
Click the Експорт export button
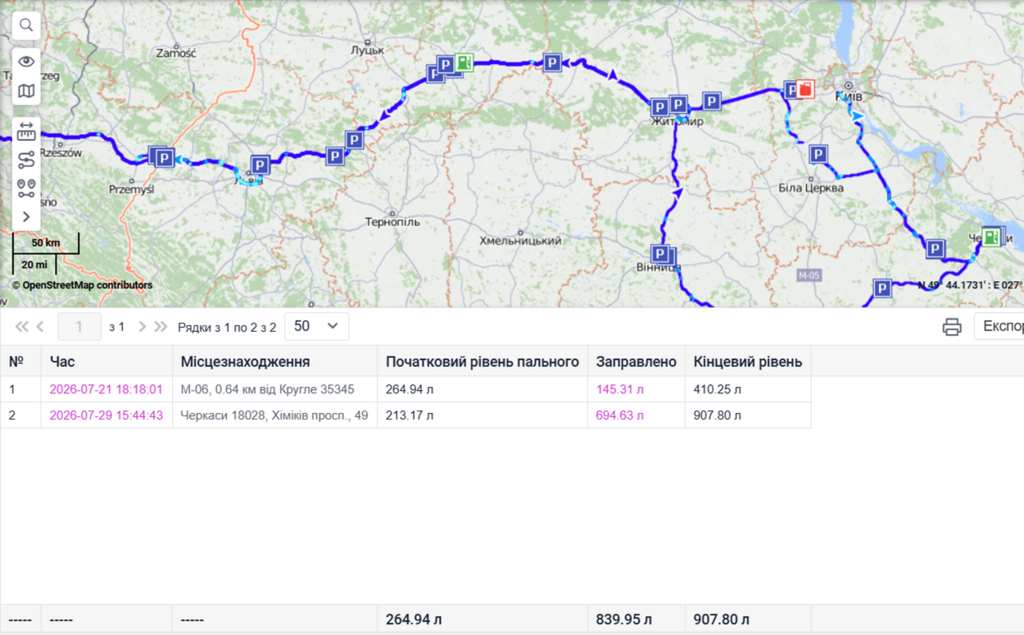999,326
